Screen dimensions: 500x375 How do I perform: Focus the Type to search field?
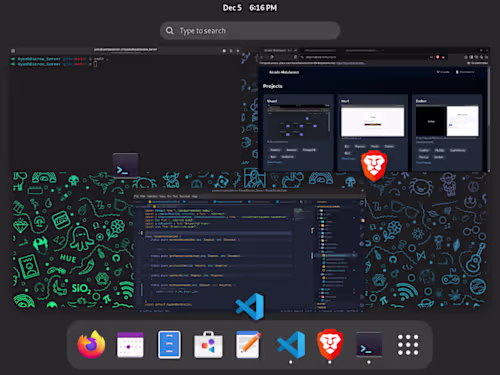tap(250, 31)
